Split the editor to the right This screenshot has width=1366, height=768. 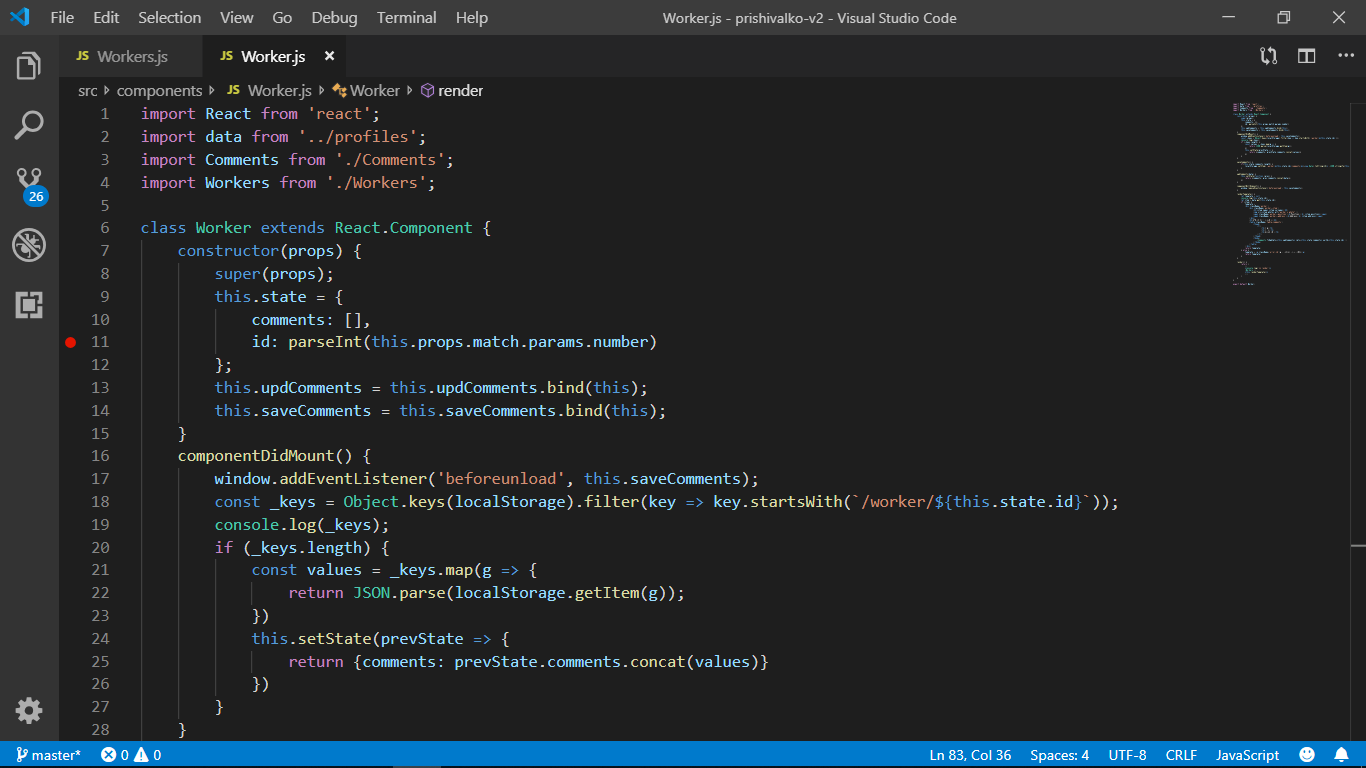tap(1307, 56)
